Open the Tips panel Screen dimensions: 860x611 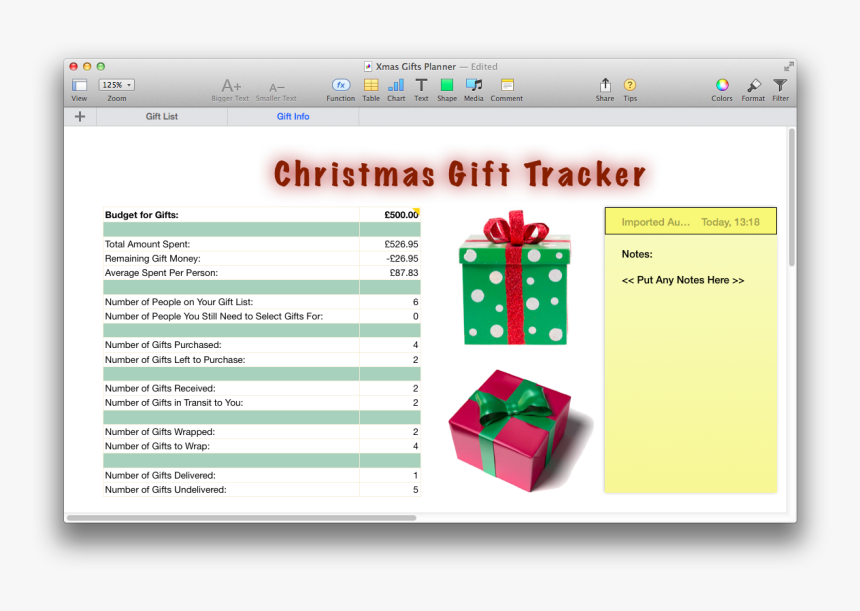tap(629, 89)
